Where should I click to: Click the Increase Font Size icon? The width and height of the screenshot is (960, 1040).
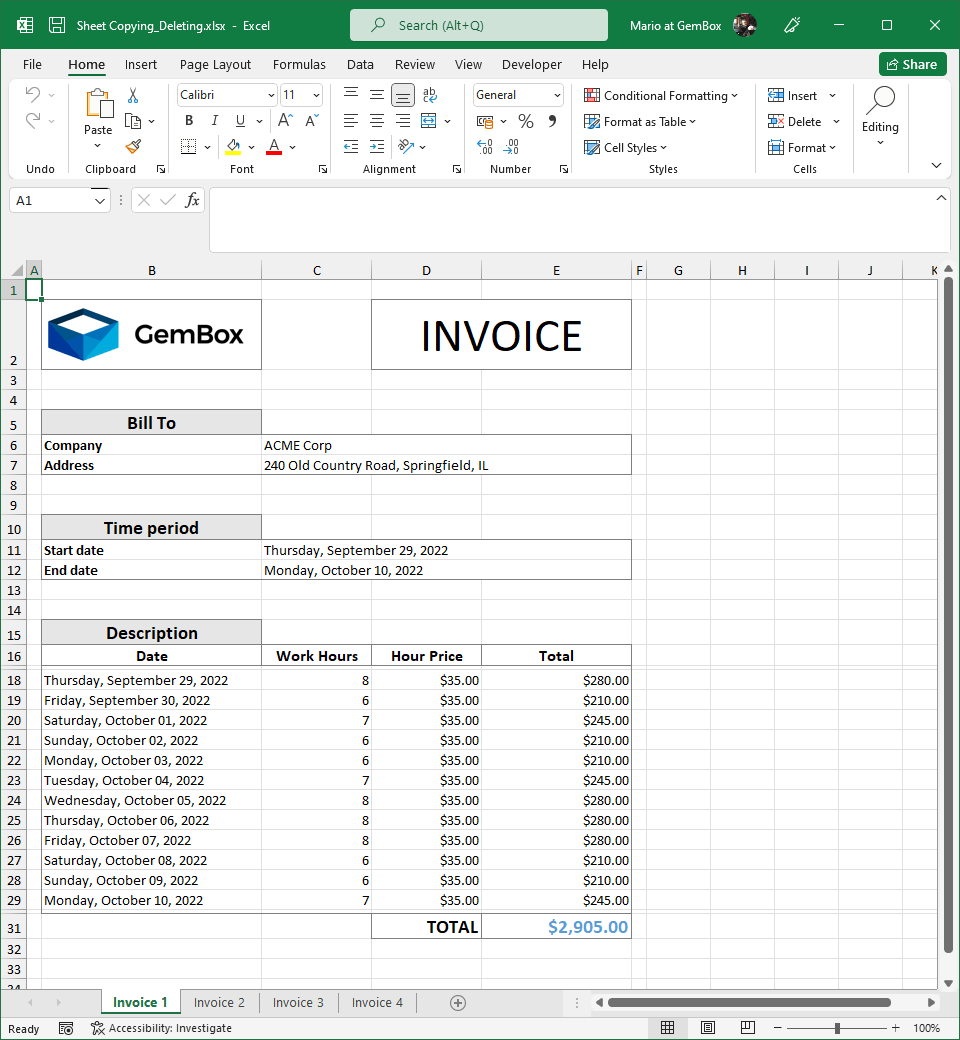285,121
